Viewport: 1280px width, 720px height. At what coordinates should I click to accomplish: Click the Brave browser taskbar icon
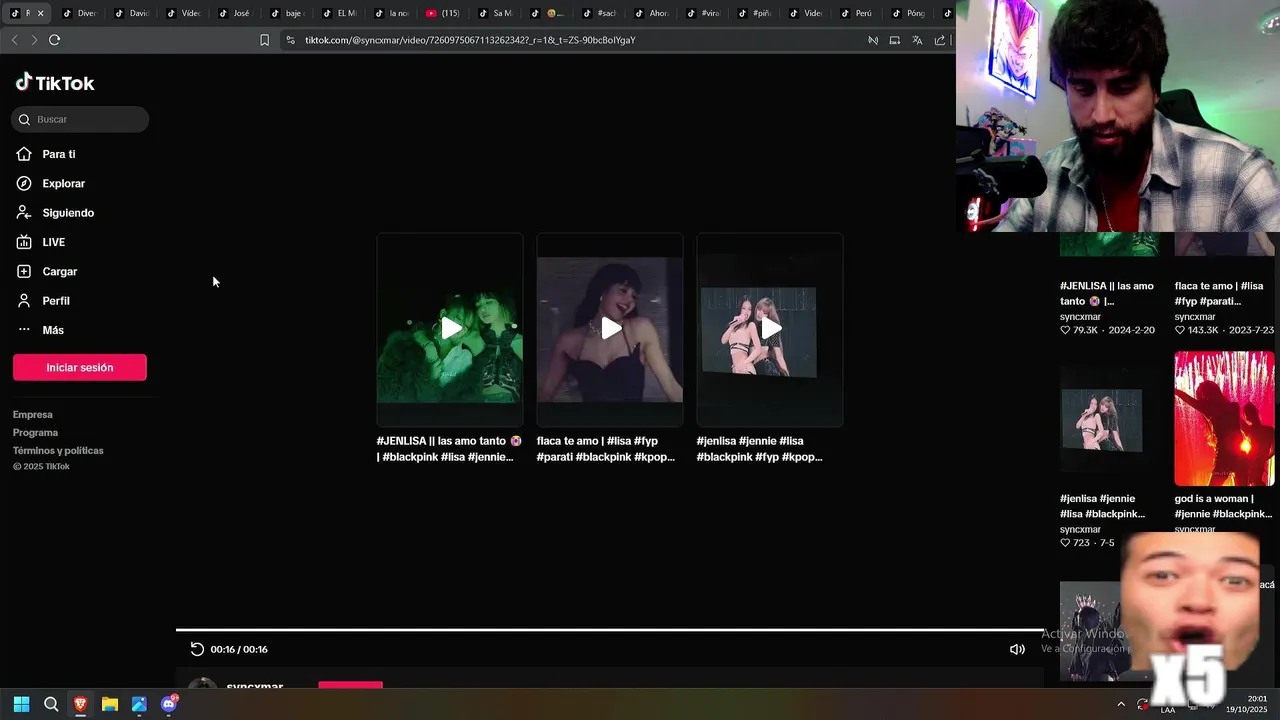click(80, 704)
